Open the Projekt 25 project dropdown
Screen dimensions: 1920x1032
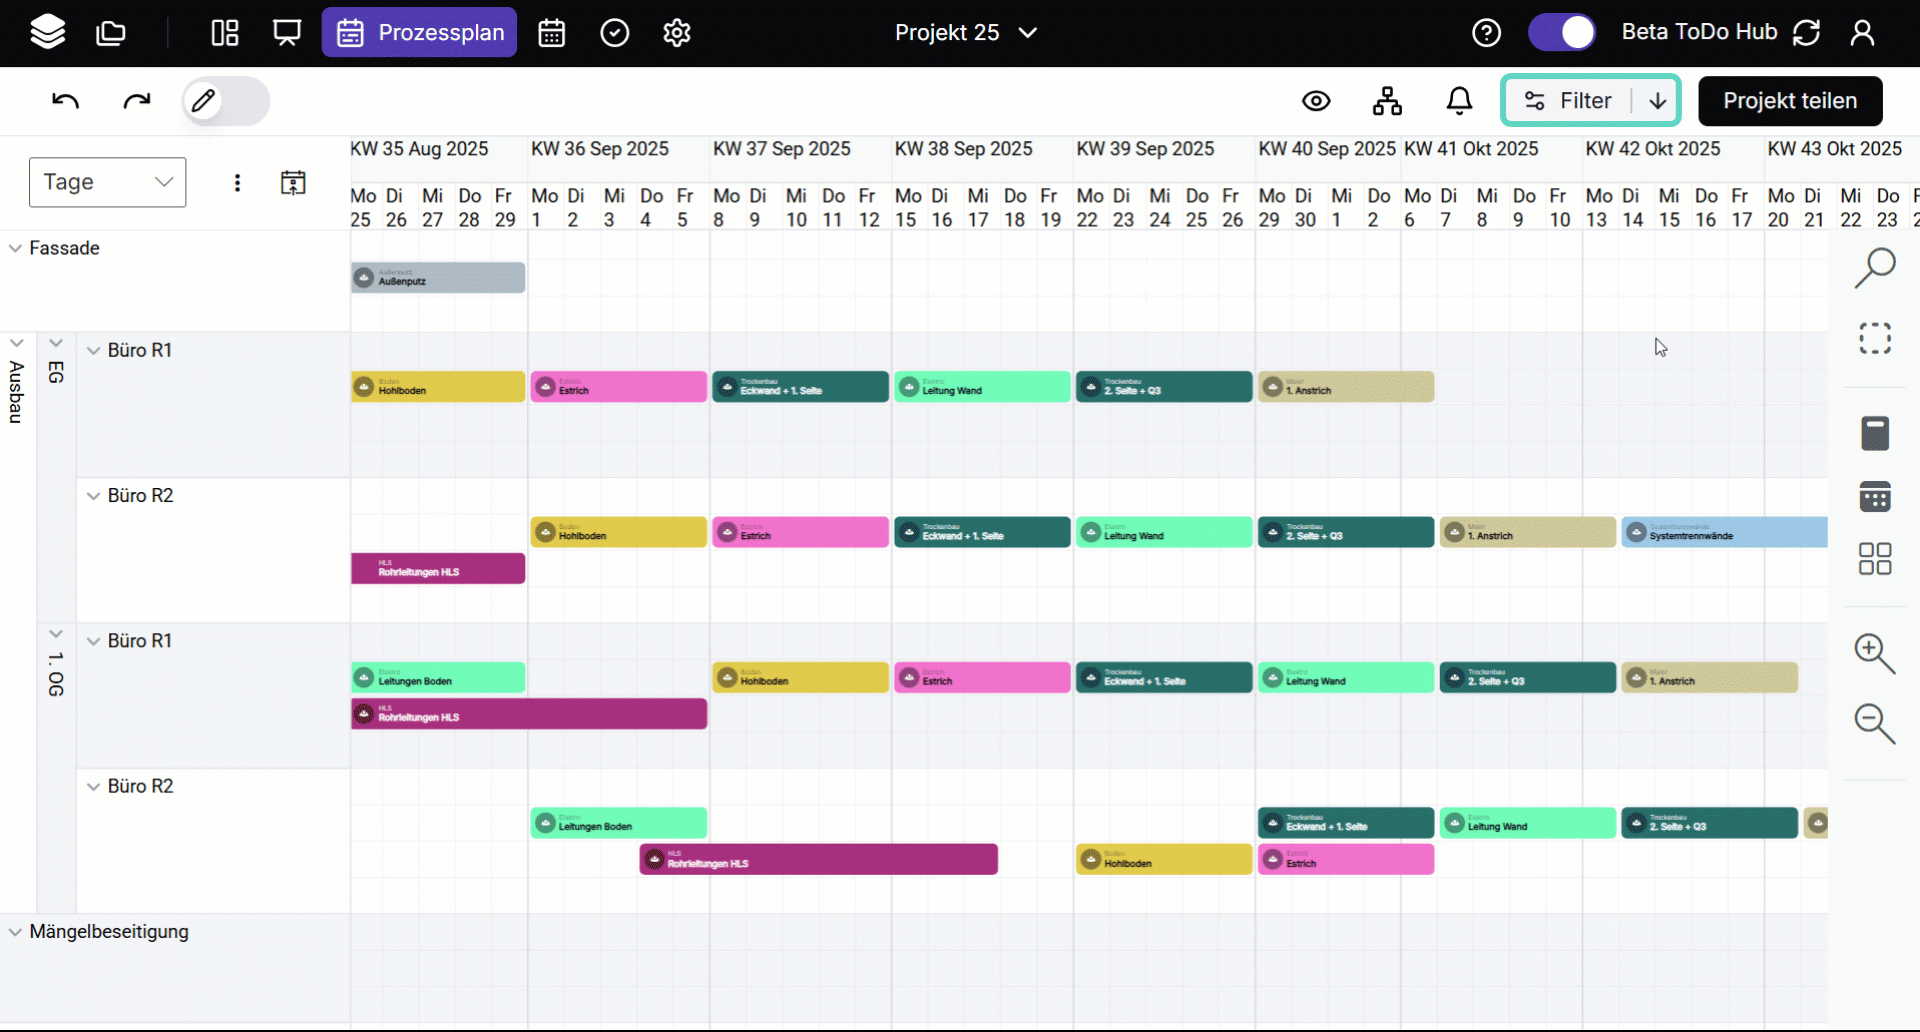click(x=966, y=33)
